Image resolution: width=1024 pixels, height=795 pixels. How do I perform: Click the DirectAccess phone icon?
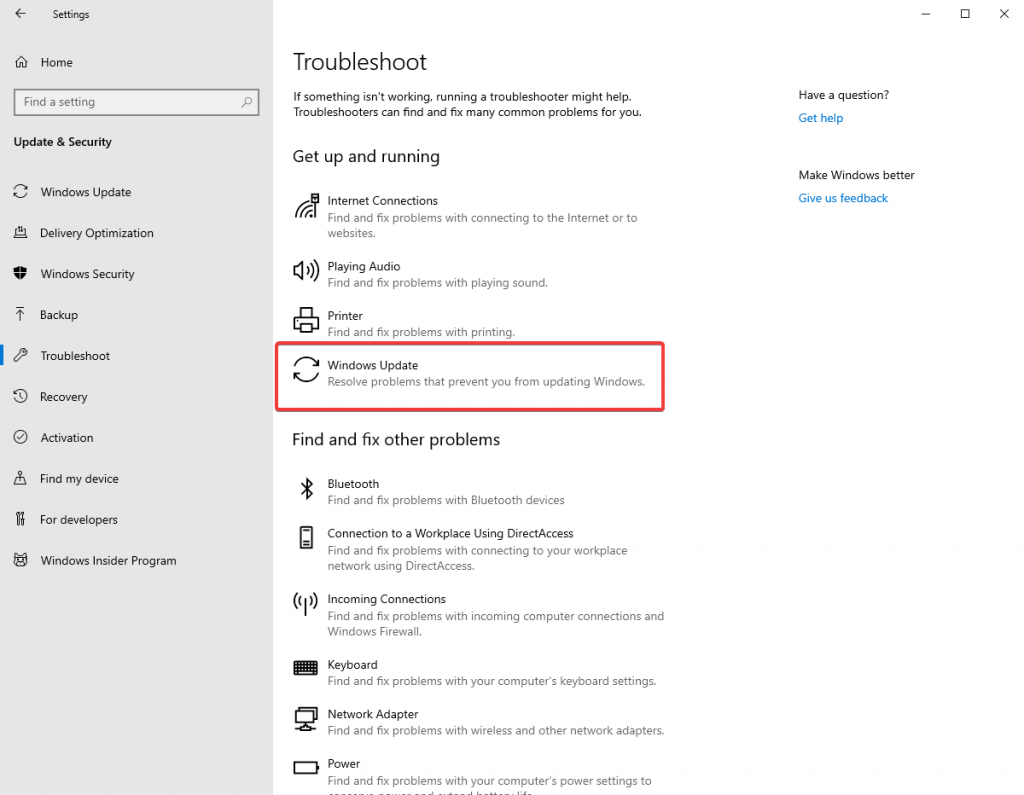click(x=306, y=538)
